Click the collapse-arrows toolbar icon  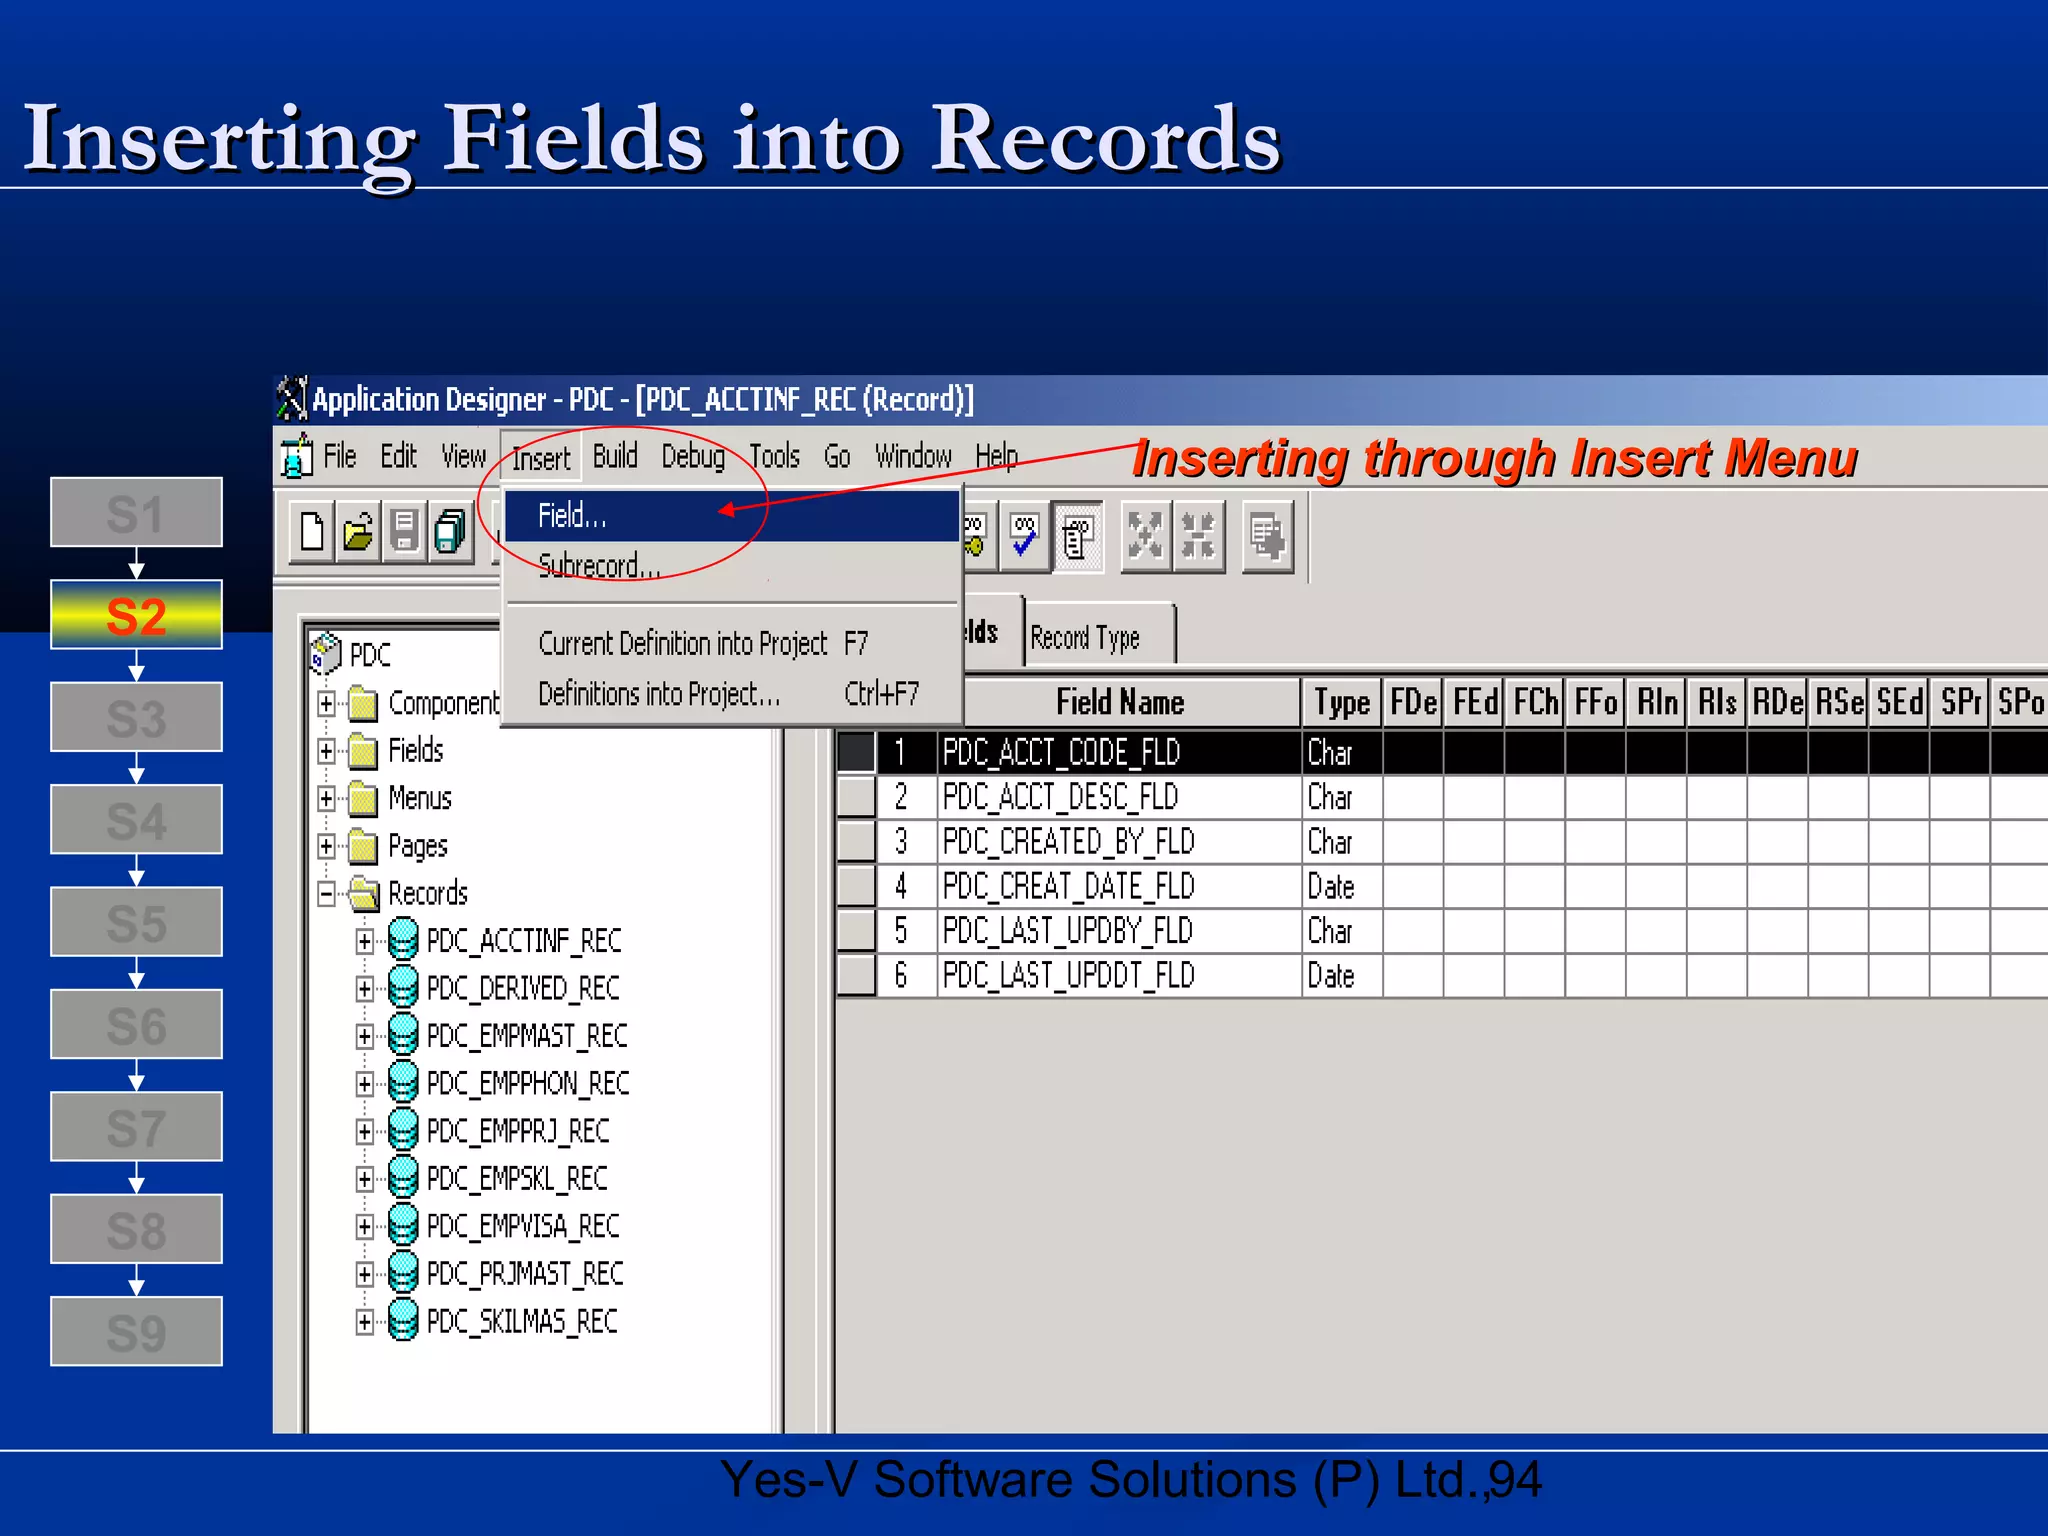tap(1198, 536)
